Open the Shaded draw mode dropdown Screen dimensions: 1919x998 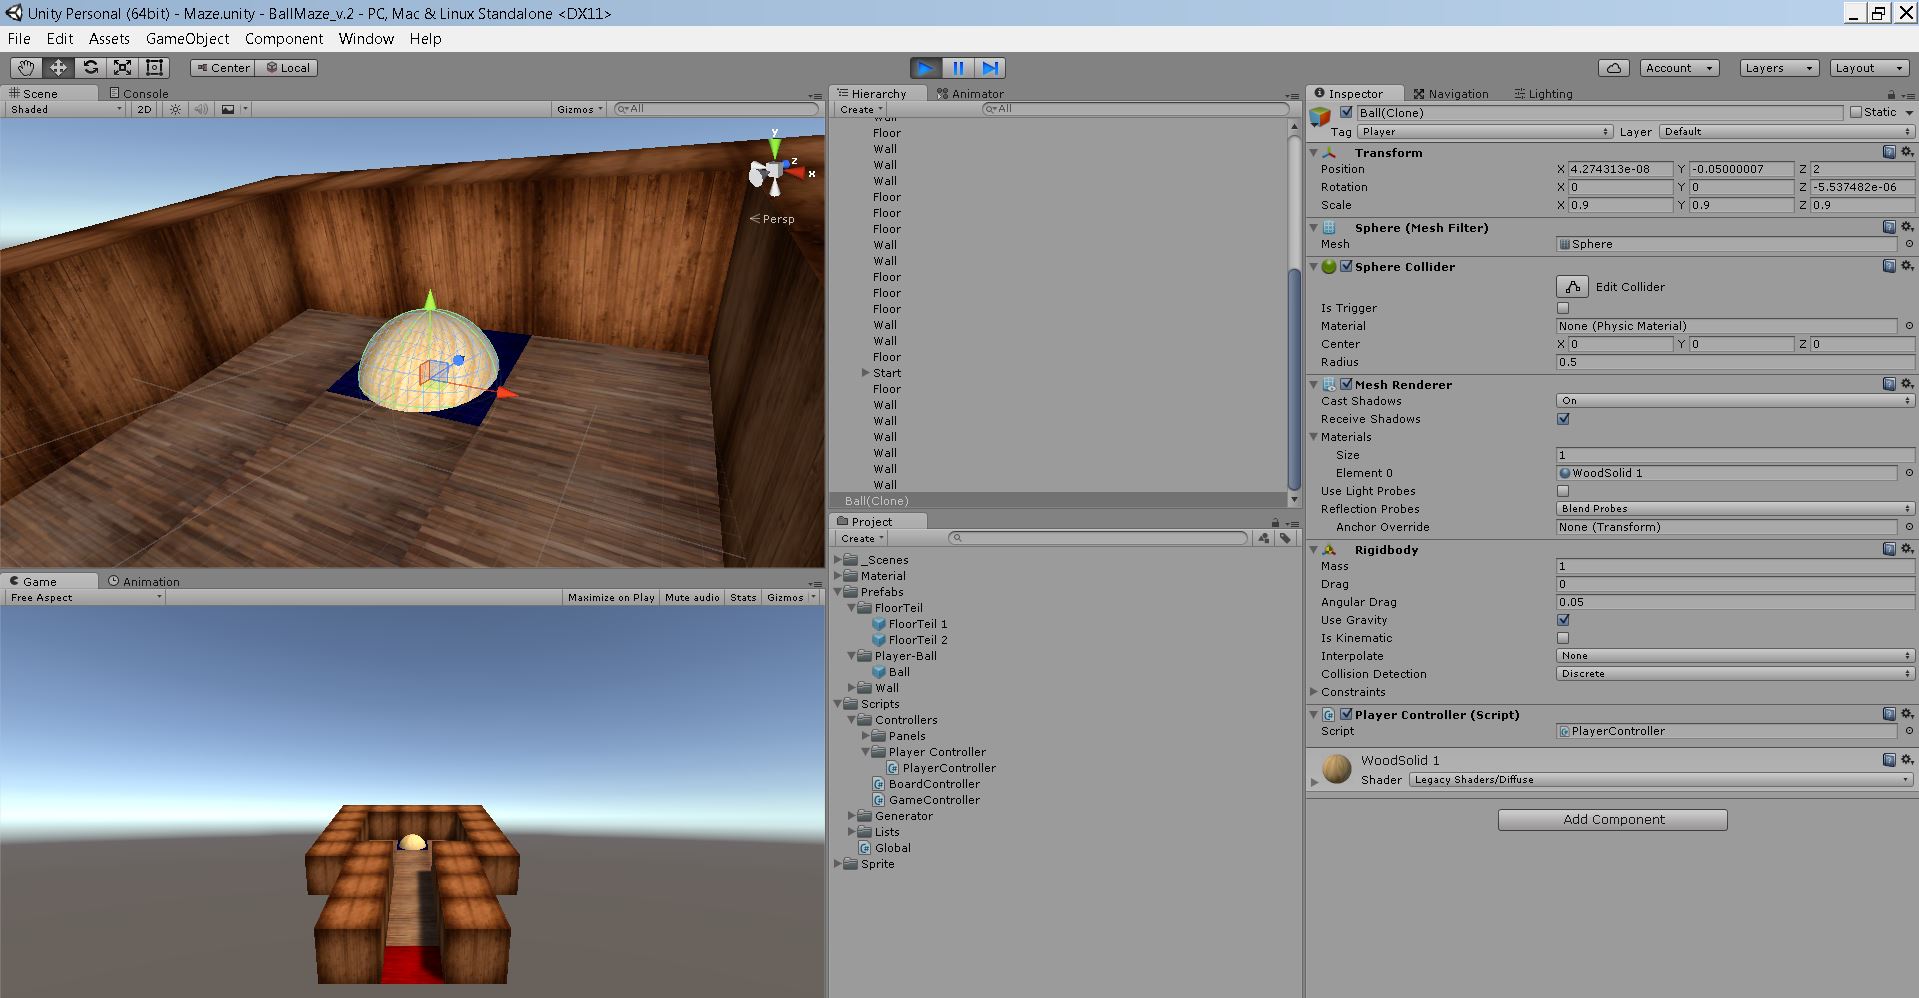66,109
